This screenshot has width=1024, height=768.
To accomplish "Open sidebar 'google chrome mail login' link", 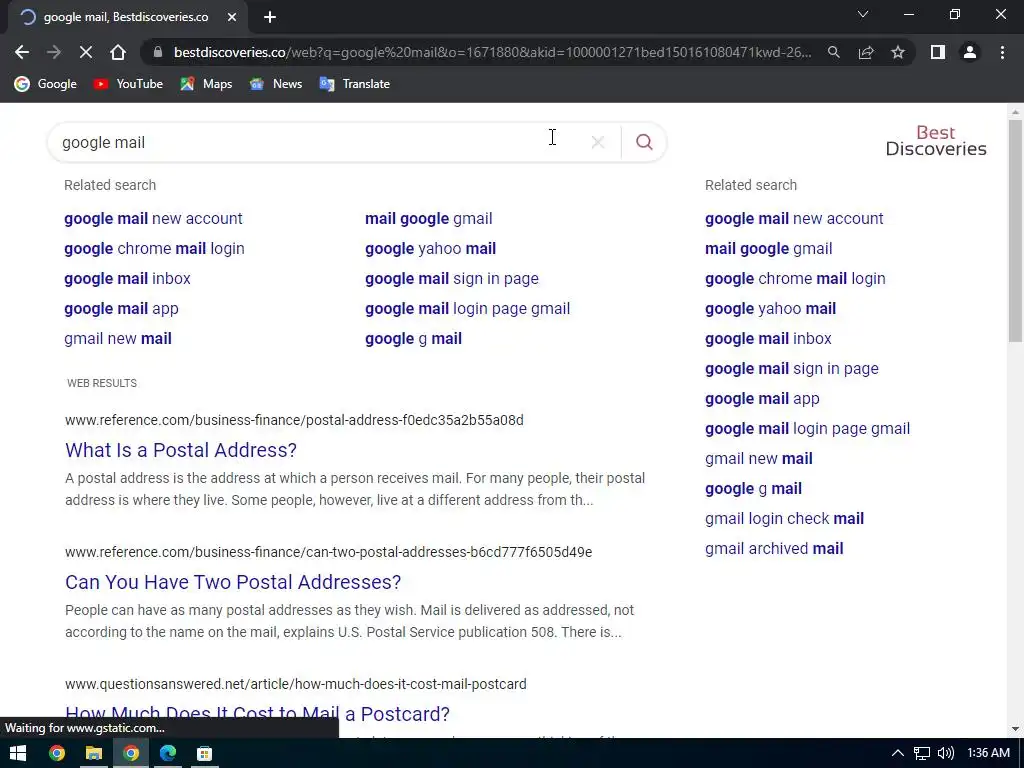I will 795,278.
